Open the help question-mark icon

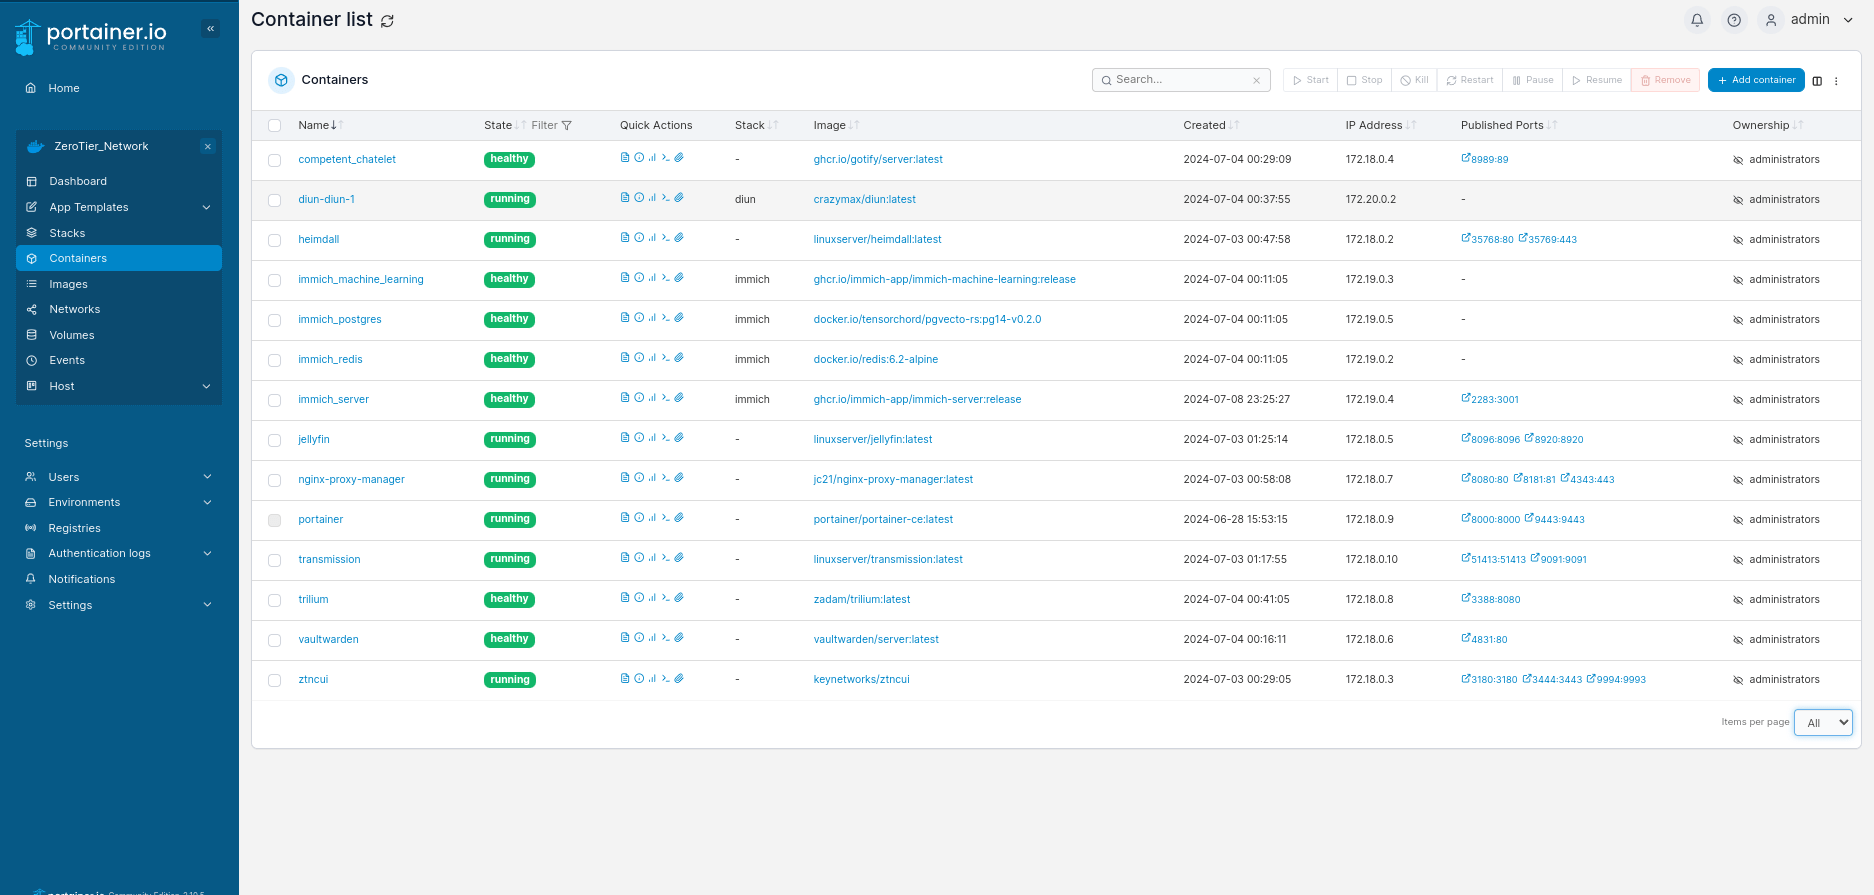1734,20
